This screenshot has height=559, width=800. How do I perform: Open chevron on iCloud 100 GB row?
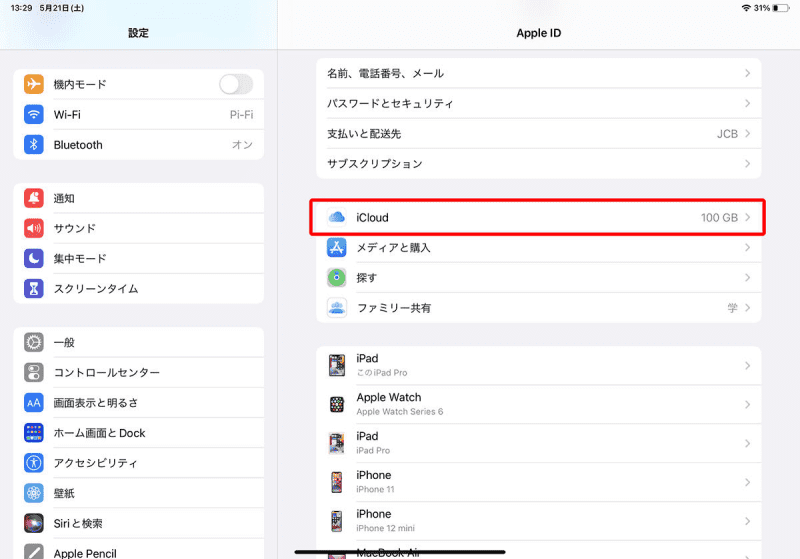coord(747,217)
